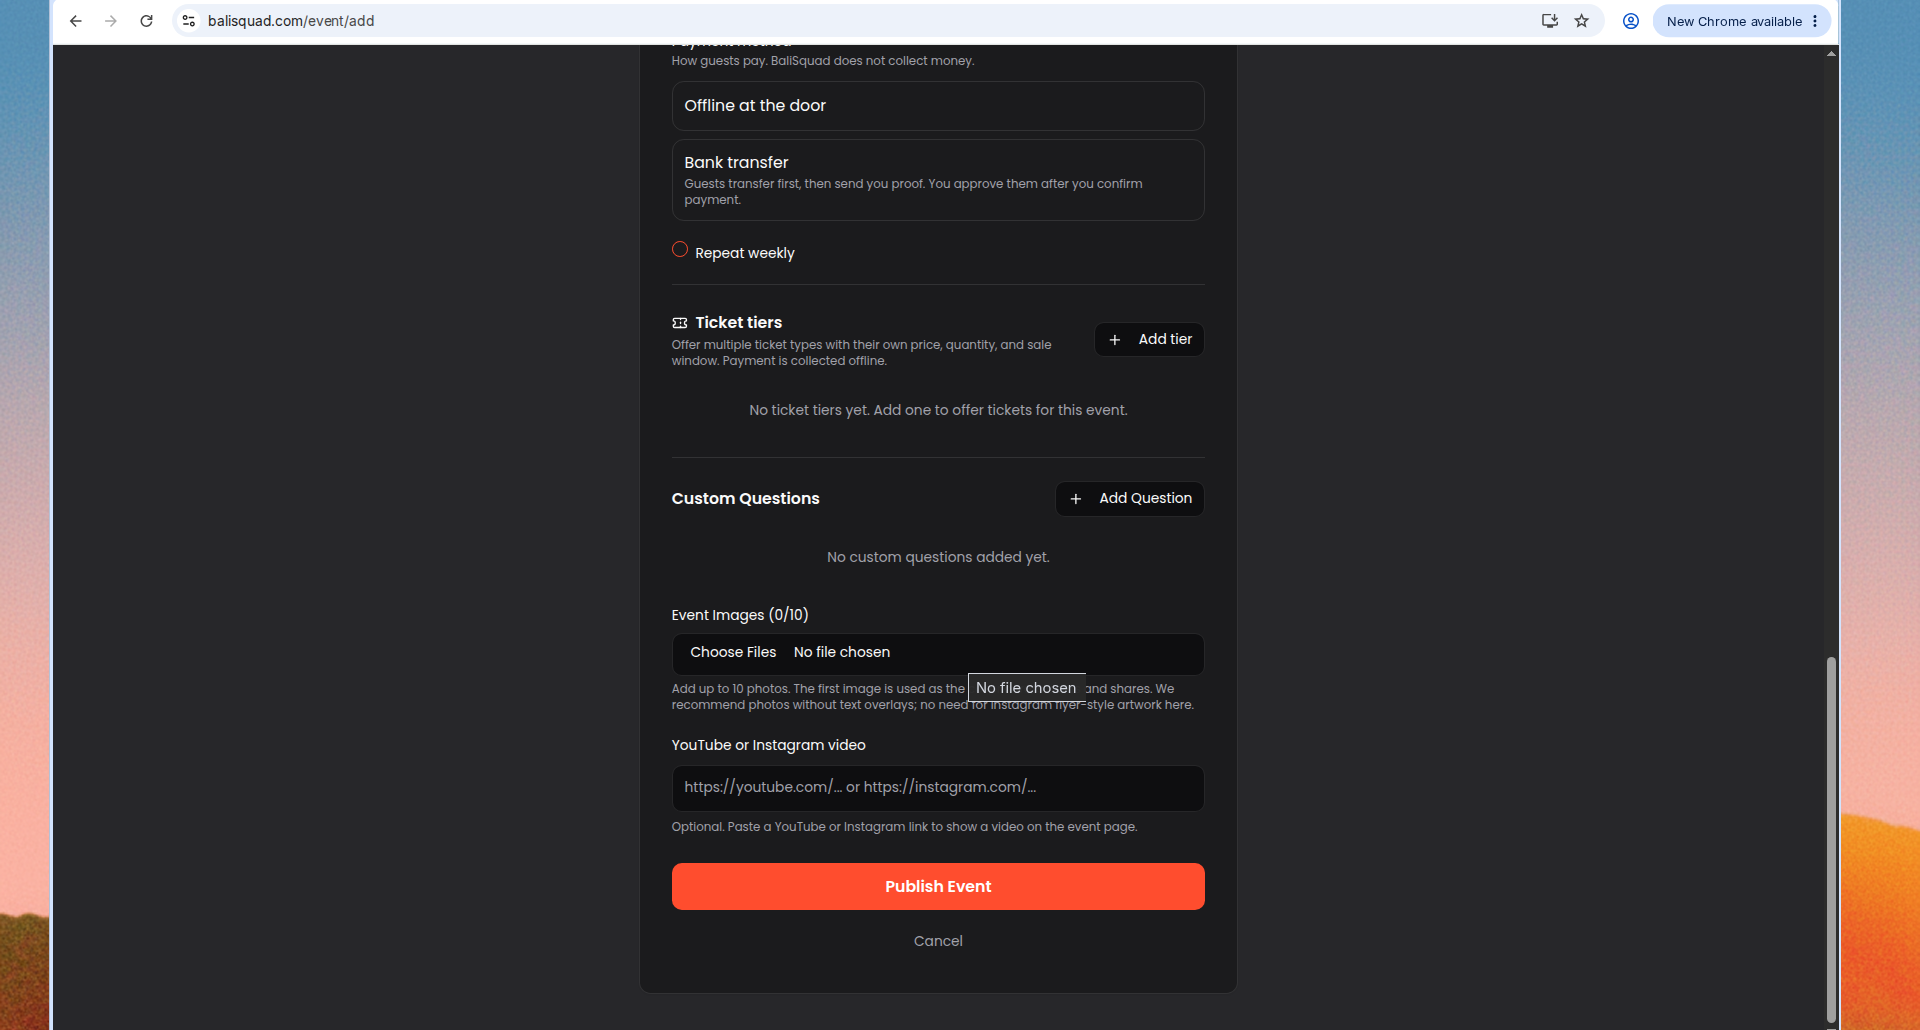Choose Files for event images
This screenshot has height=1030, width=1920.
[733, 653]
